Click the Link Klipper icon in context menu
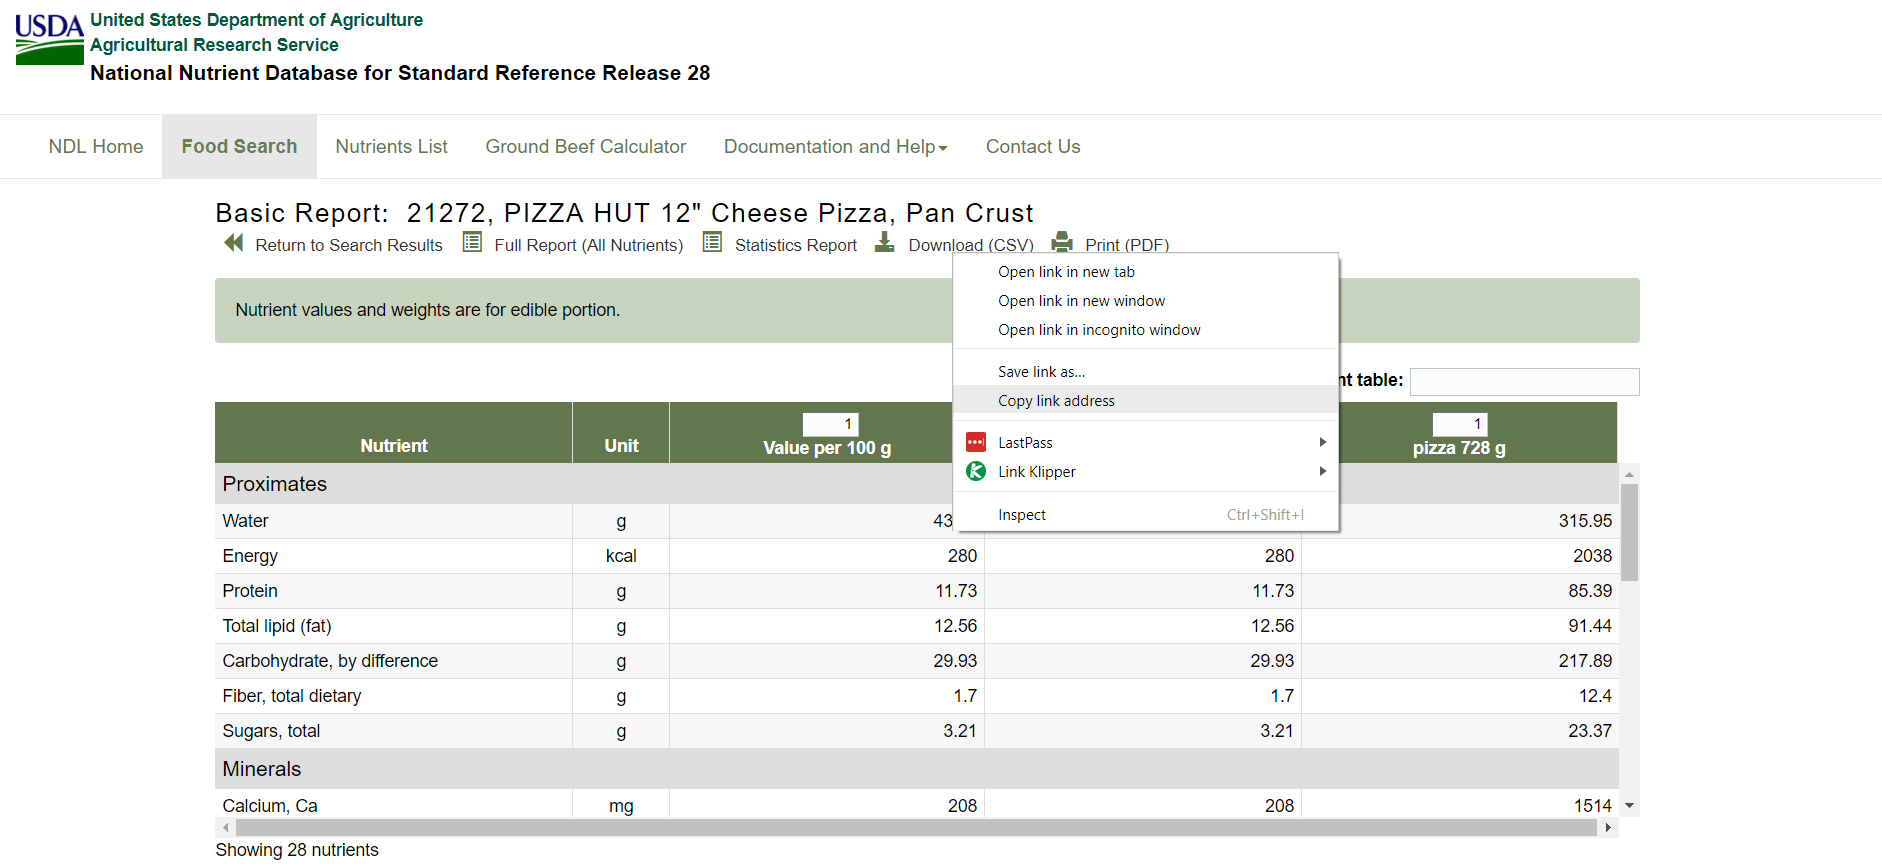Screen dimensions: 1882x864 click(976, 471)
